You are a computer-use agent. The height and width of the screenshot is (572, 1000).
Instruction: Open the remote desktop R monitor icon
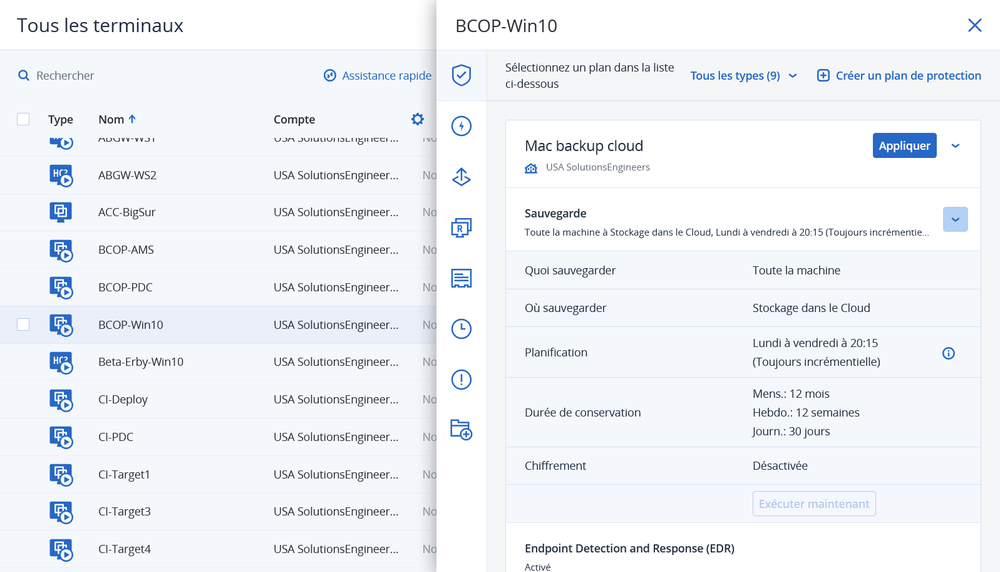tap(461, 228)
